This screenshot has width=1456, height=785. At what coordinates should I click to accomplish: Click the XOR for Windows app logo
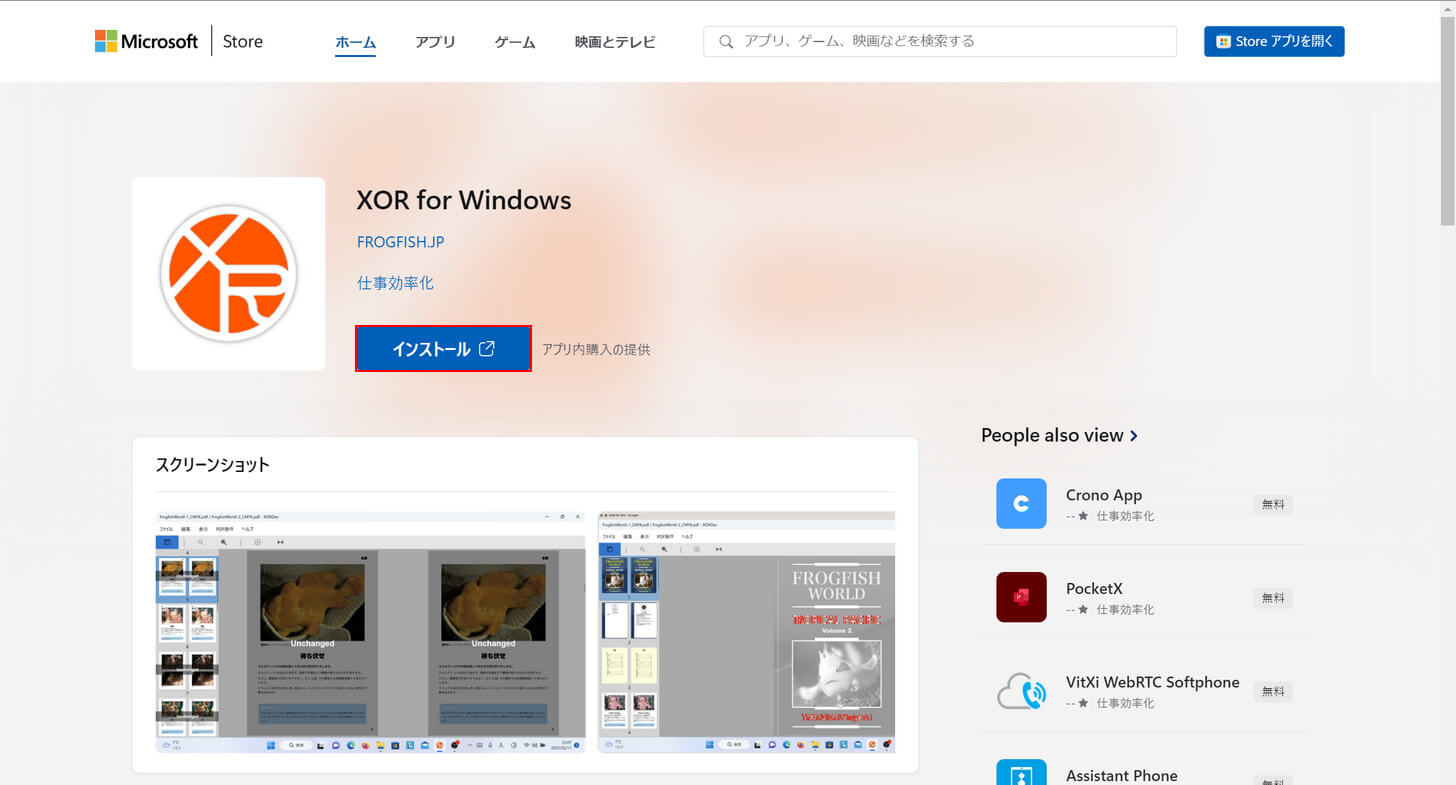tap(229, 273)
